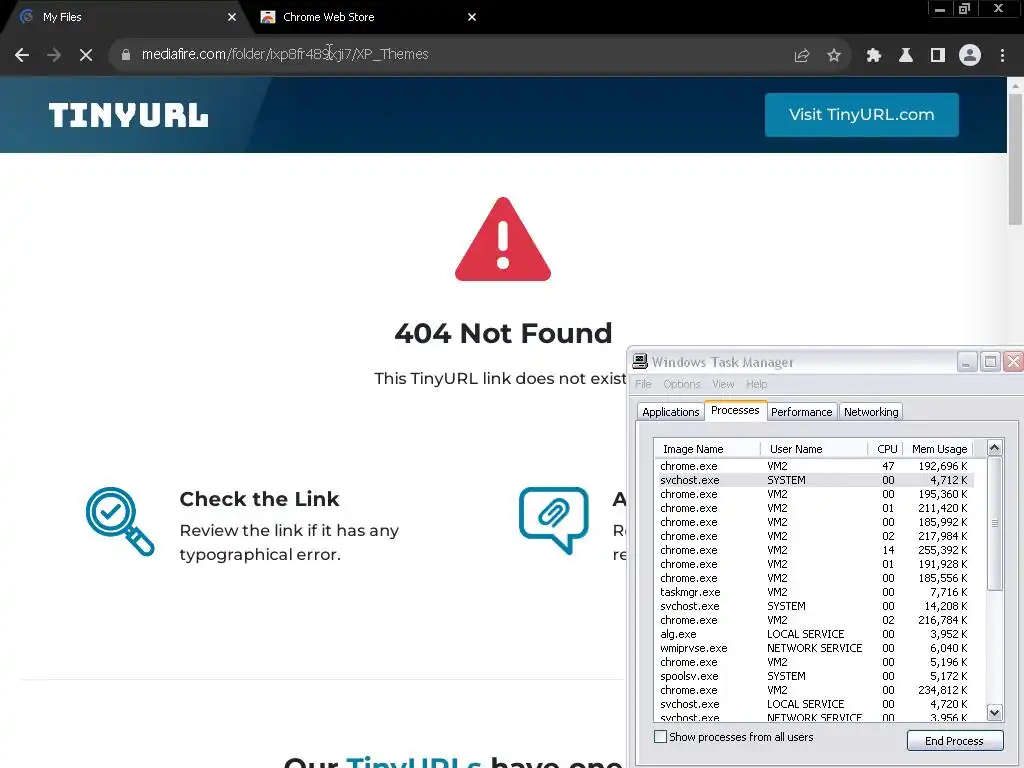Click the red warning triangle icon
The image size is (1024, 768).
coord(503,240)
